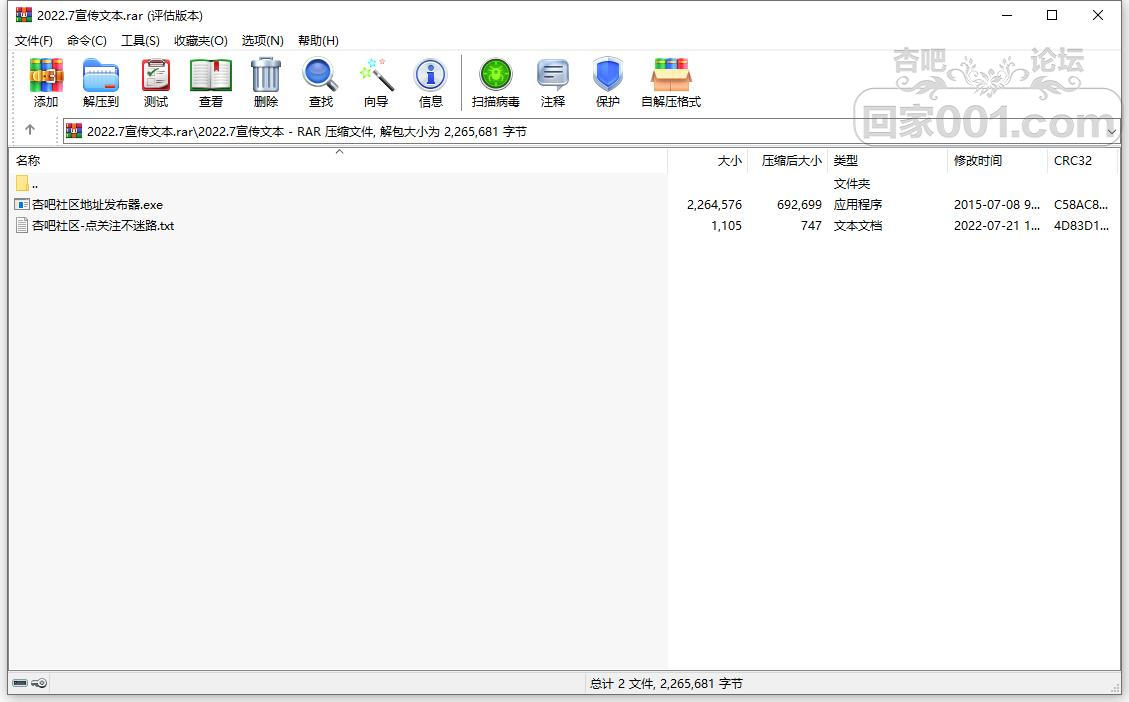Screen dimensions: 1129x702
Task: Select file name 杏吧社区-点关注不迷路.txt
Action: click(x=103, y=225)
